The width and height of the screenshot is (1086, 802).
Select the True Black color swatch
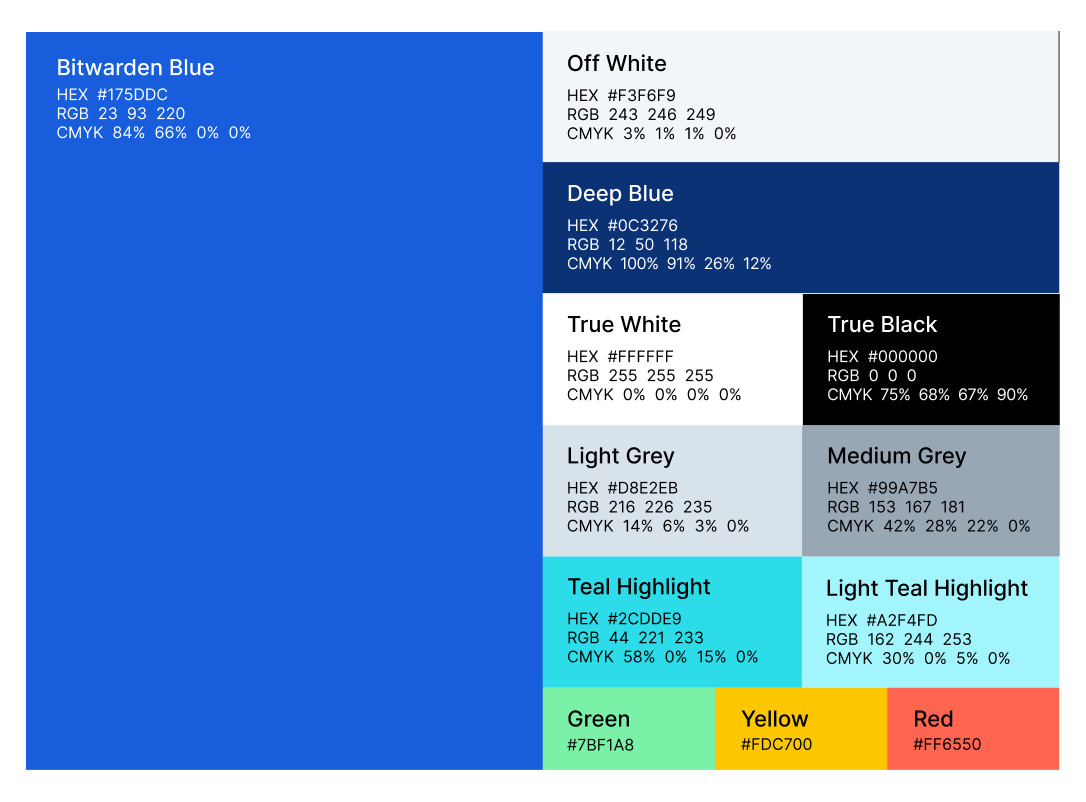pyautogui.click(x=930, y=359)
